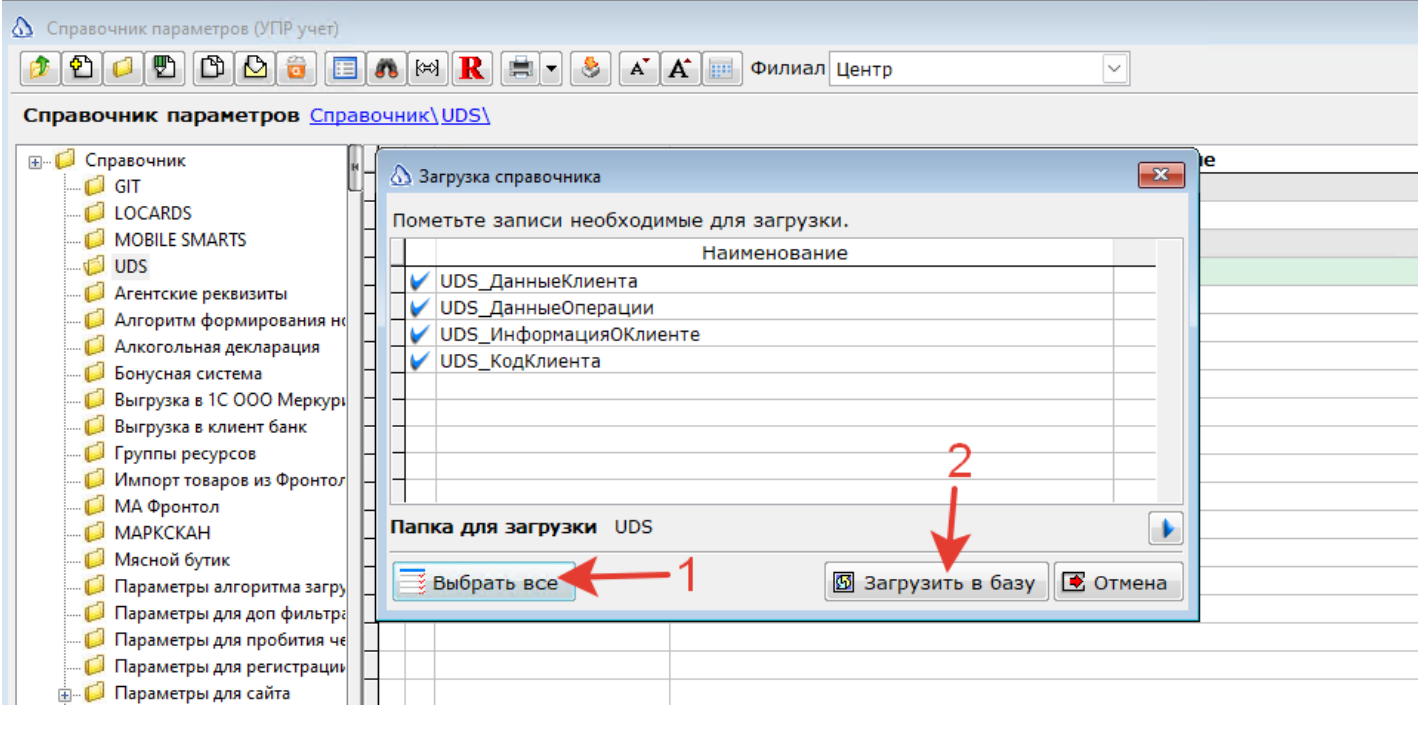Click the UDS breadcrumb link
Viewport: 1418px width, 738px height.
(465, 115)
